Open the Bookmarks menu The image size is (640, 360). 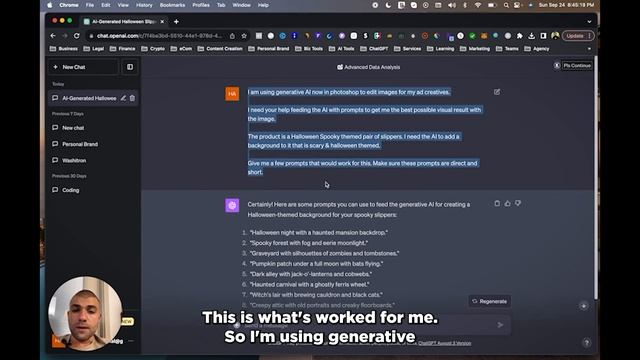click(172, 5)
